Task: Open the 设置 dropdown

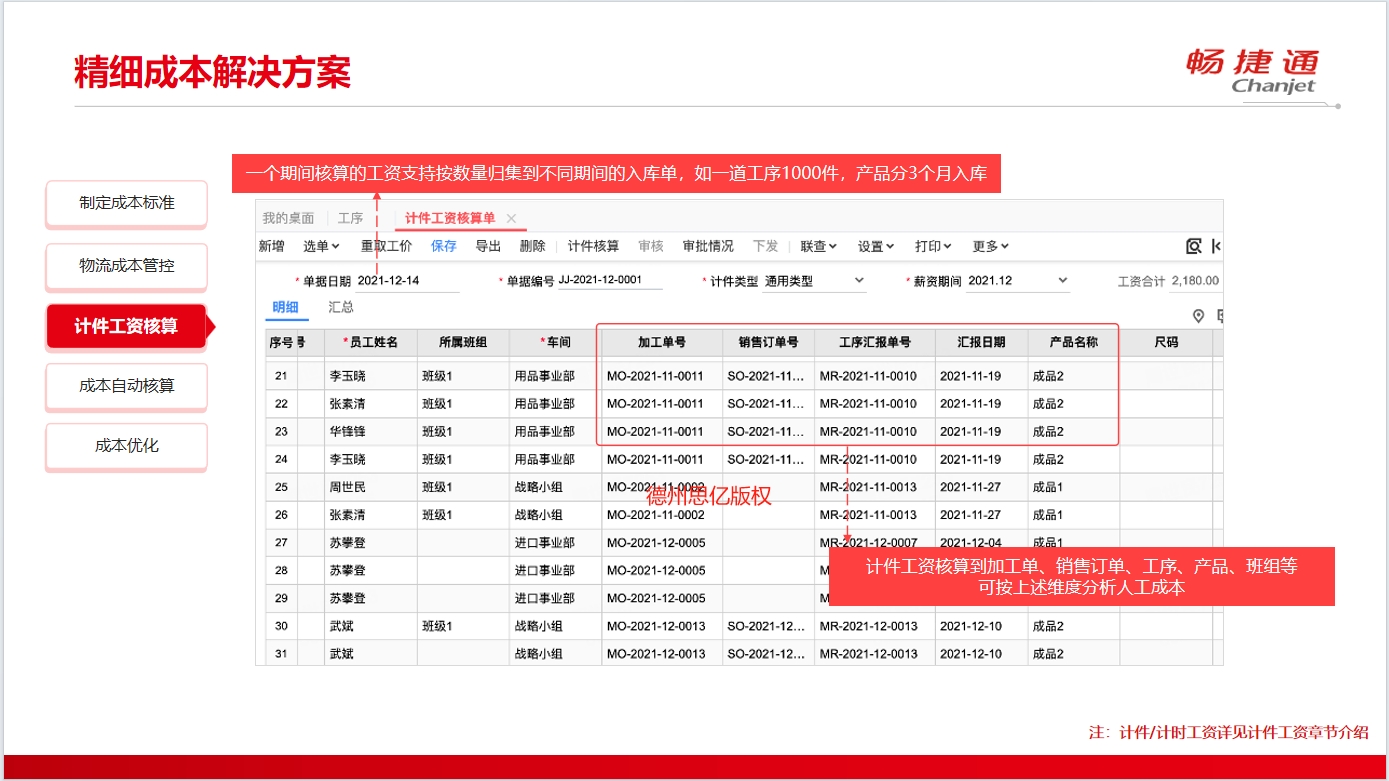Action: [876, 246]
